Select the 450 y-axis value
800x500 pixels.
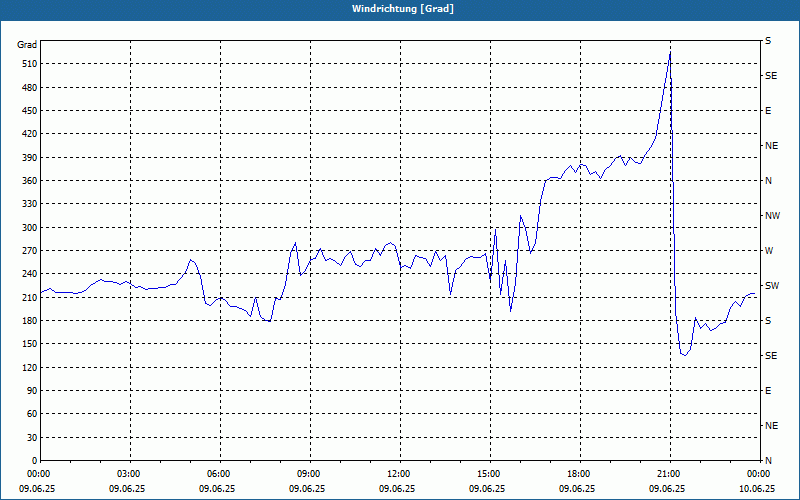(x=30, y=111)
